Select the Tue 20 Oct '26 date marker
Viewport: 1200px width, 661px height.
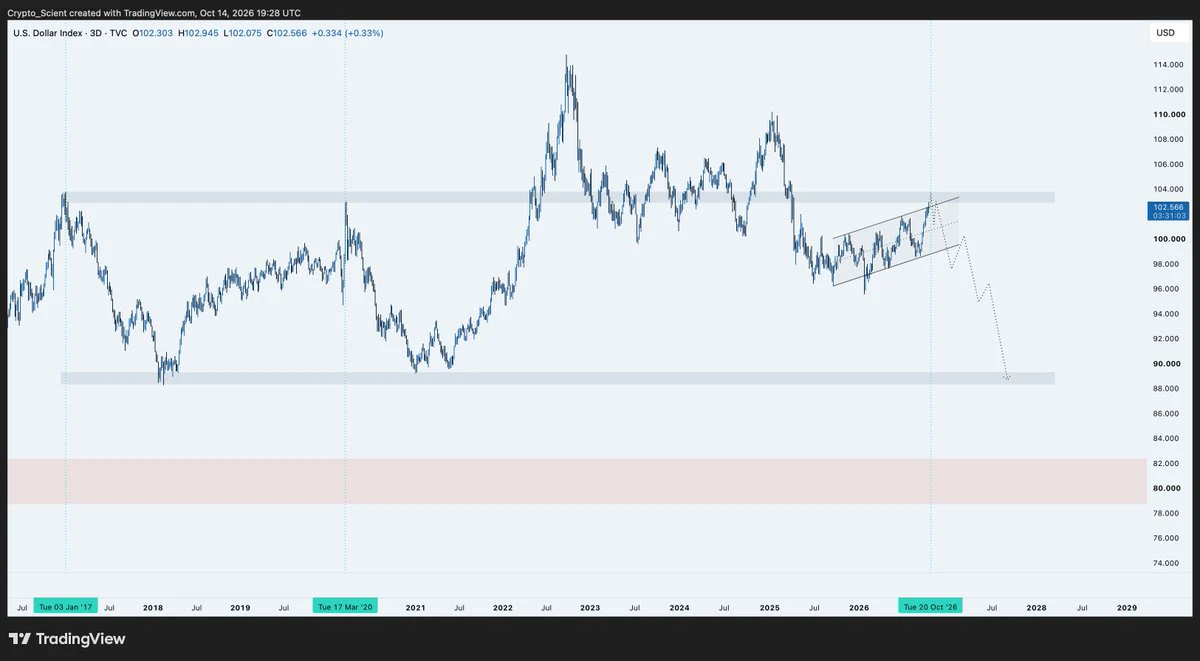click(931, 607)
